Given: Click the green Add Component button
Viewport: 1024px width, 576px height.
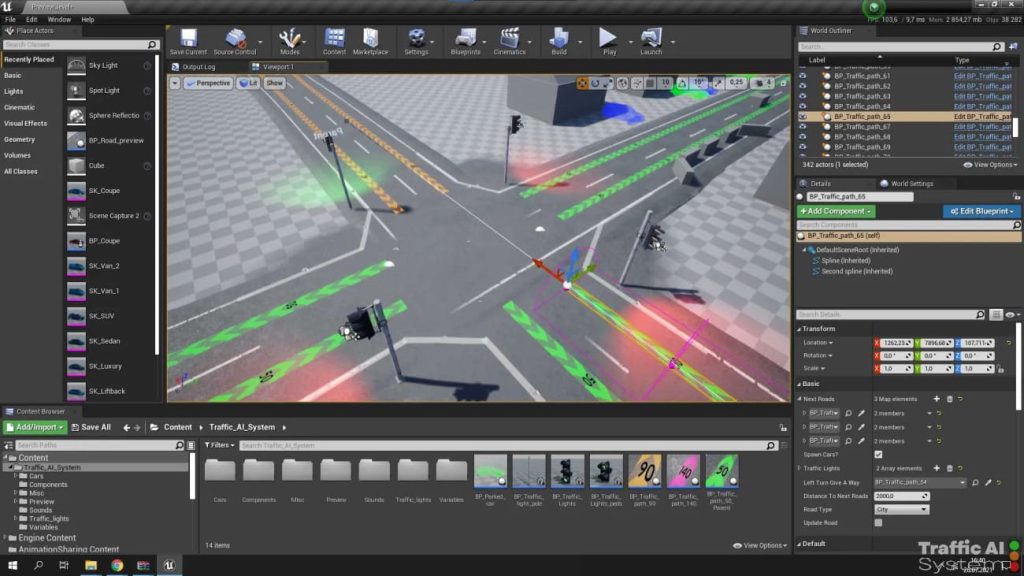Looking at the screenshot, I should click(x=836, y=211).
